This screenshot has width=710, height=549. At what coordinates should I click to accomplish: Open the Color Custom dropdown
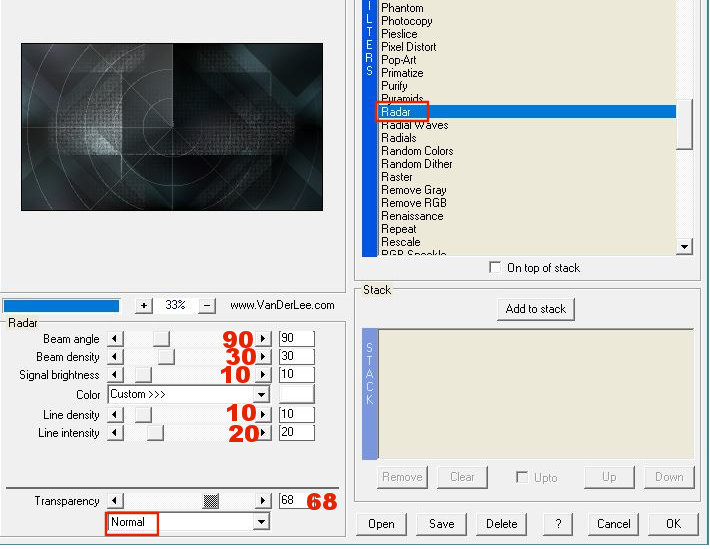[x=262, y=394]
